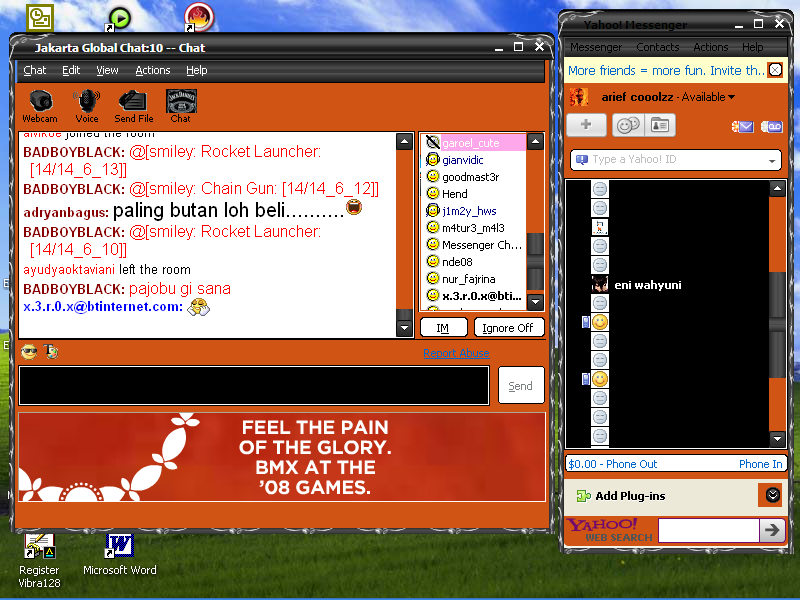Screen dimensions: 800x600
Task: Open the Contacts menu in Yahoo! Messenger
Action: pyautogui.click(x=658, y=47)
